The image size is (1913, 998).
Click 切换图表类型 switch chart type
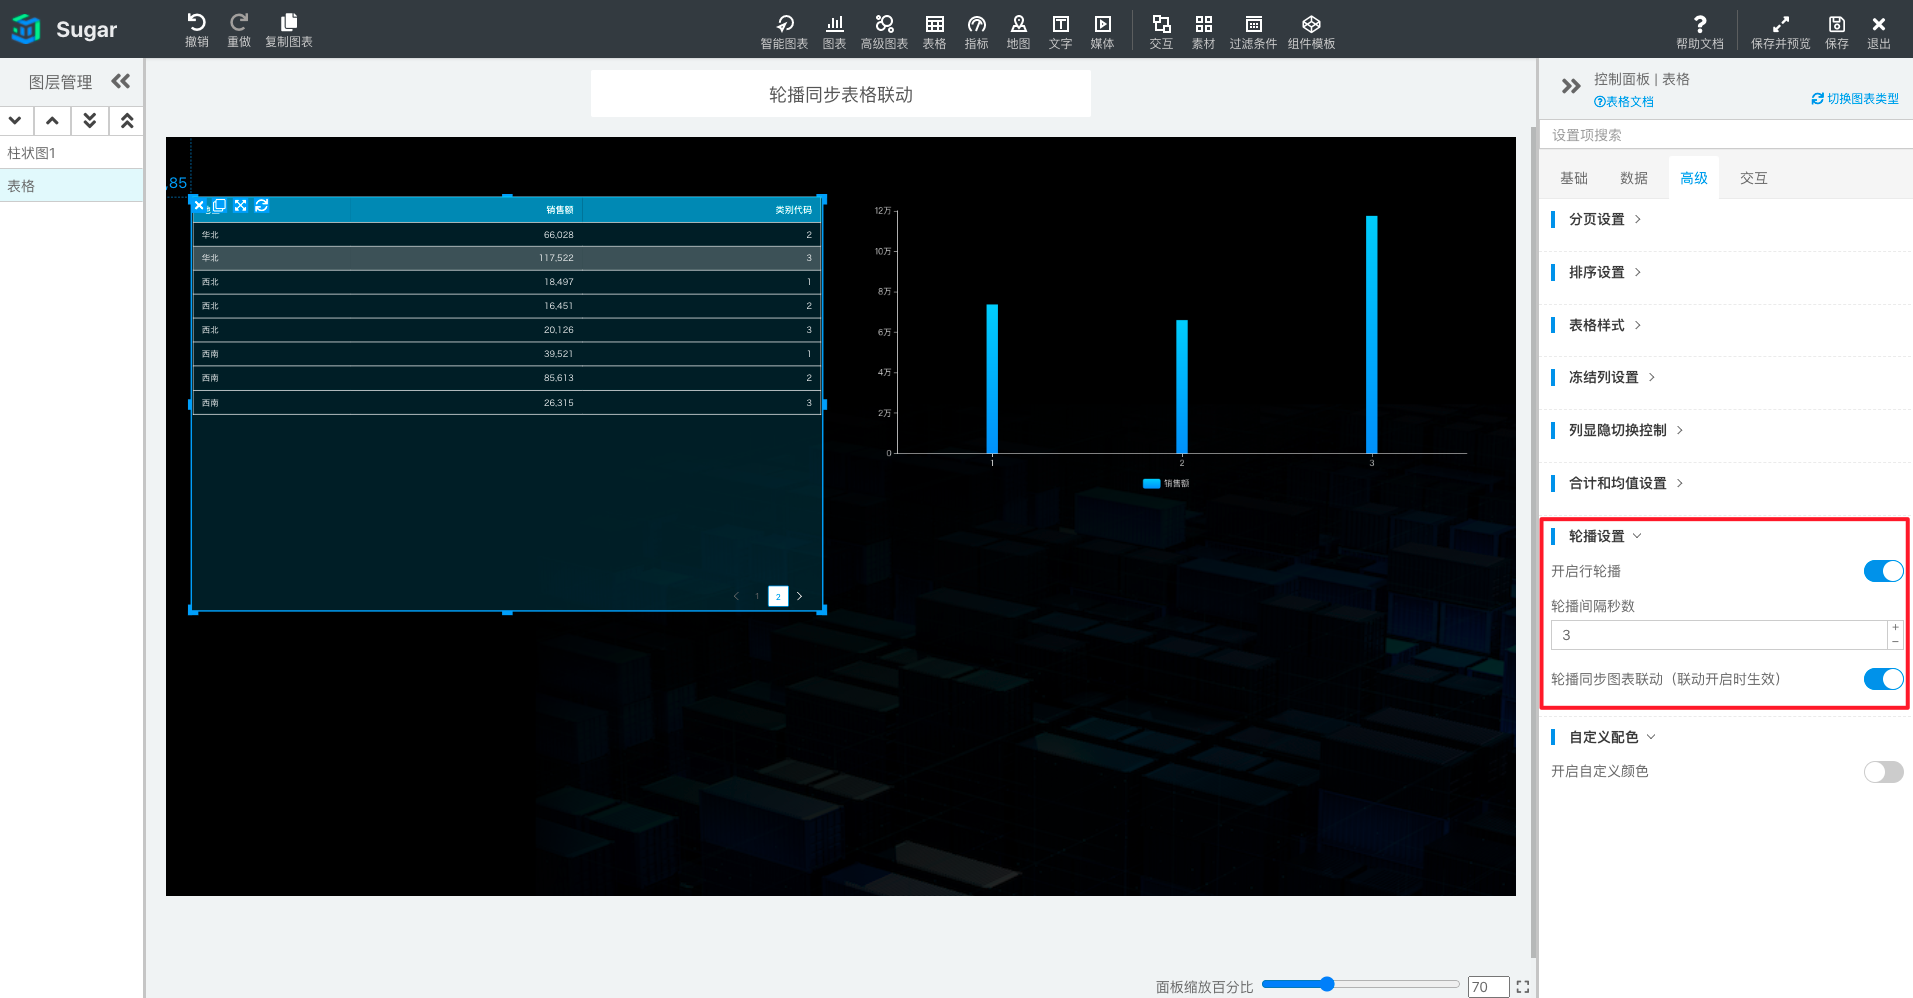[1855, 99]
